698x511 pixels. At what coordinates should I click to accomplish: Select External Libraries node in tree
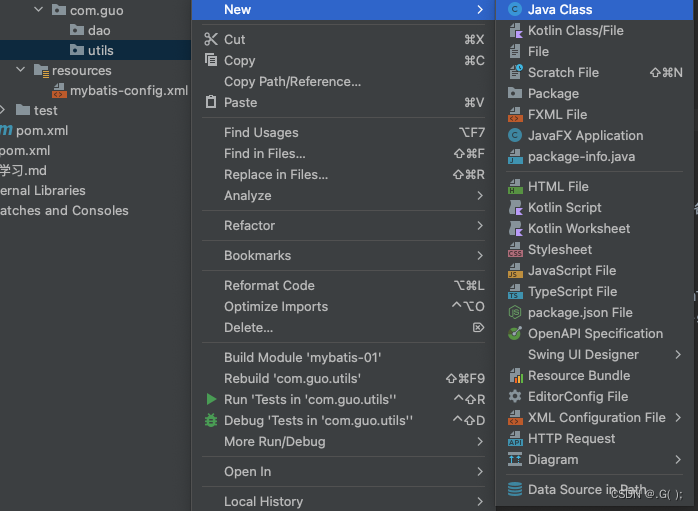(x=43, y=191)
